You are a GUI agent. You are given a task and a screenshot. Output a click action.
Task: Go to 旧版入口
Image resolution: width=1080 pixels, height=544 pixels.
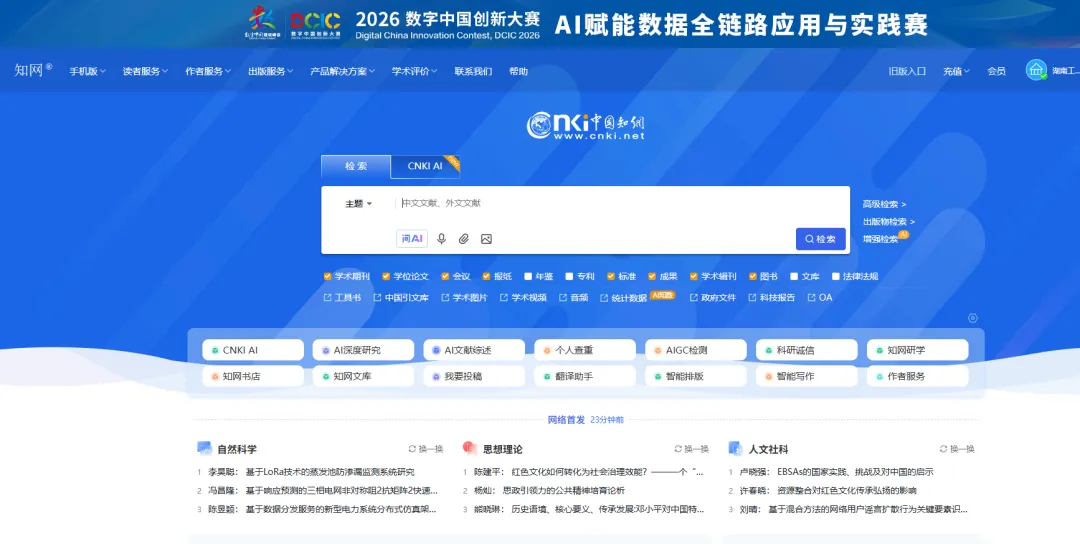[x=907, y=71]
